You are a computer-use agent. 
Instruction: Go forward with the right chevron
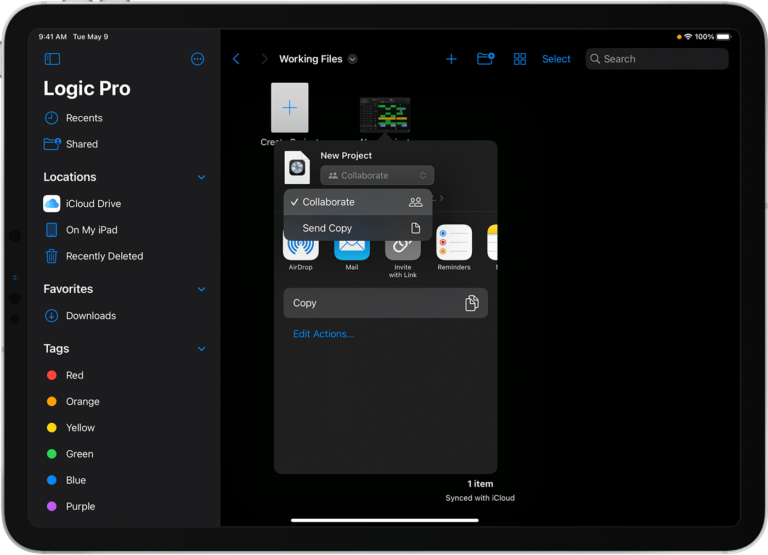coord(264,59)
